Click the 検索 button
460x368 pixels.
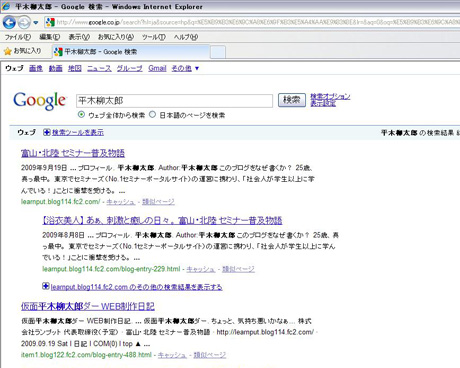[292, 100]
